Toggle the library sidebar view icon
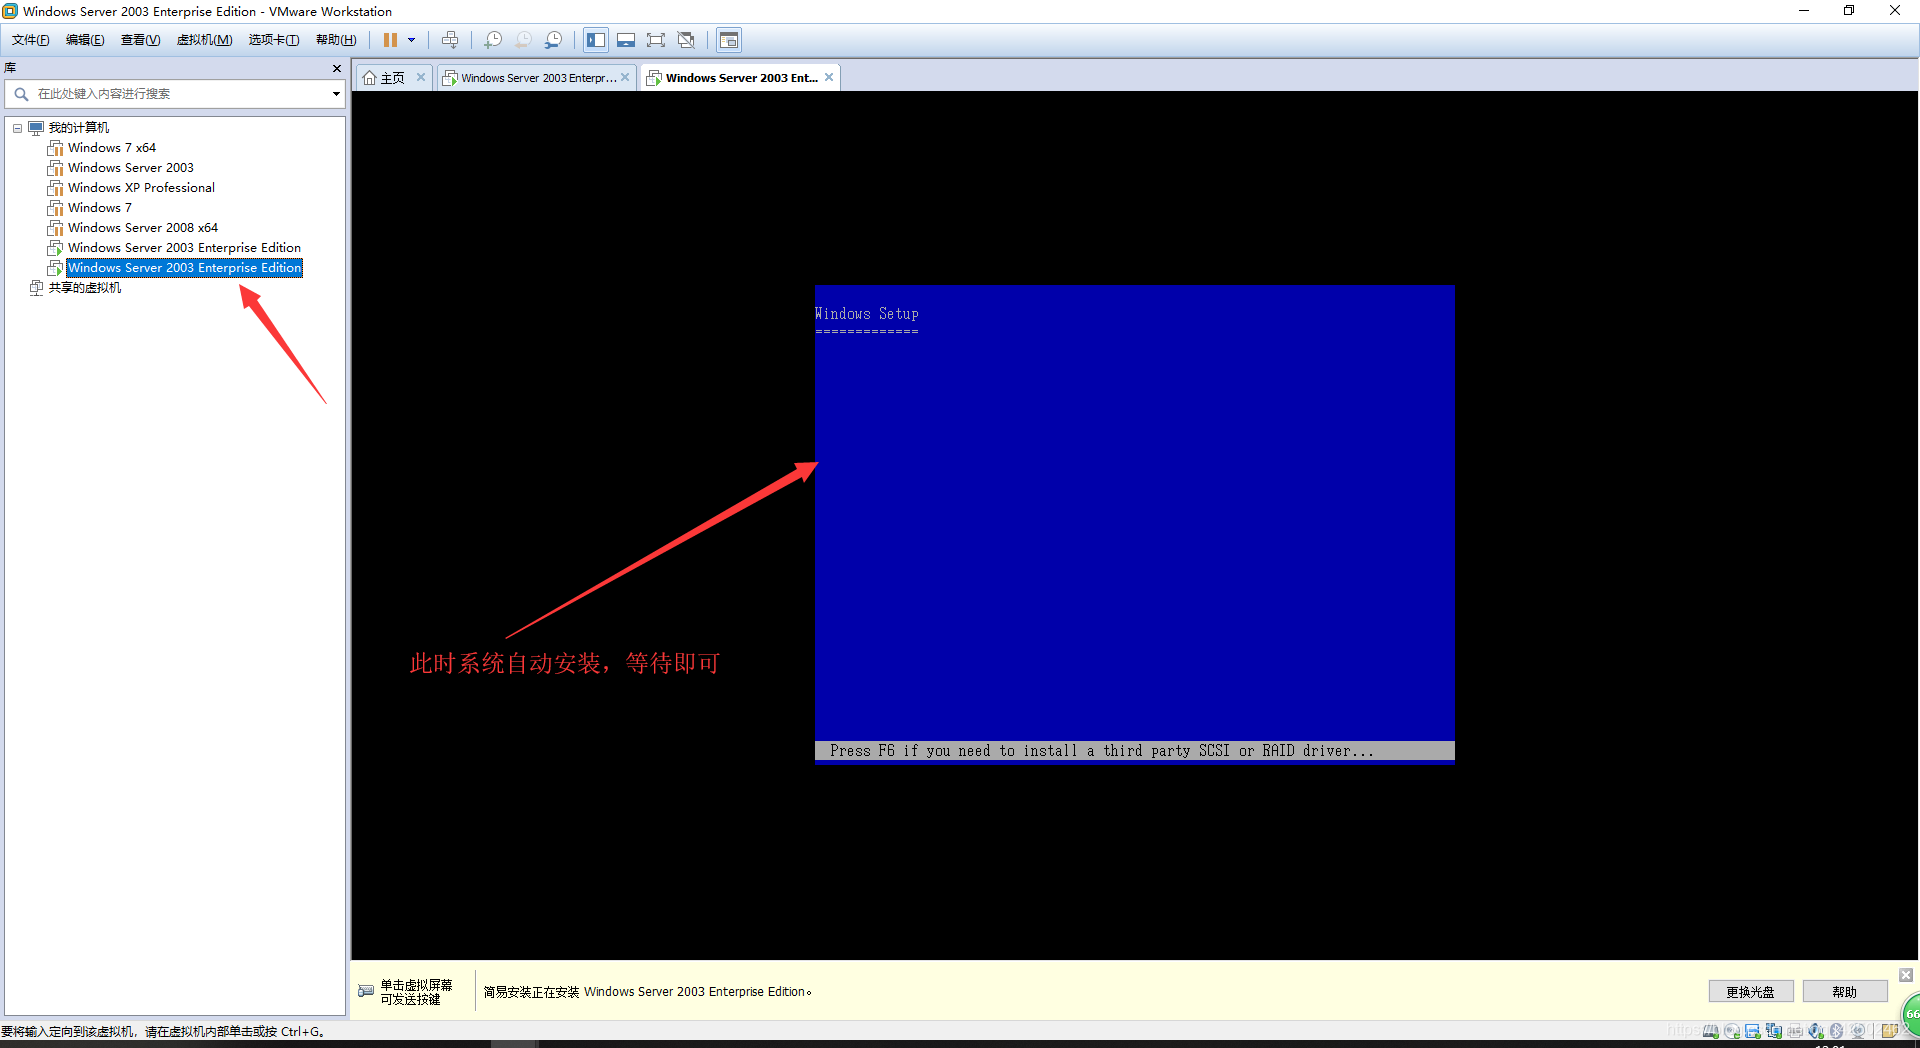1920x1048 pixels. click(x=596, y=40)
